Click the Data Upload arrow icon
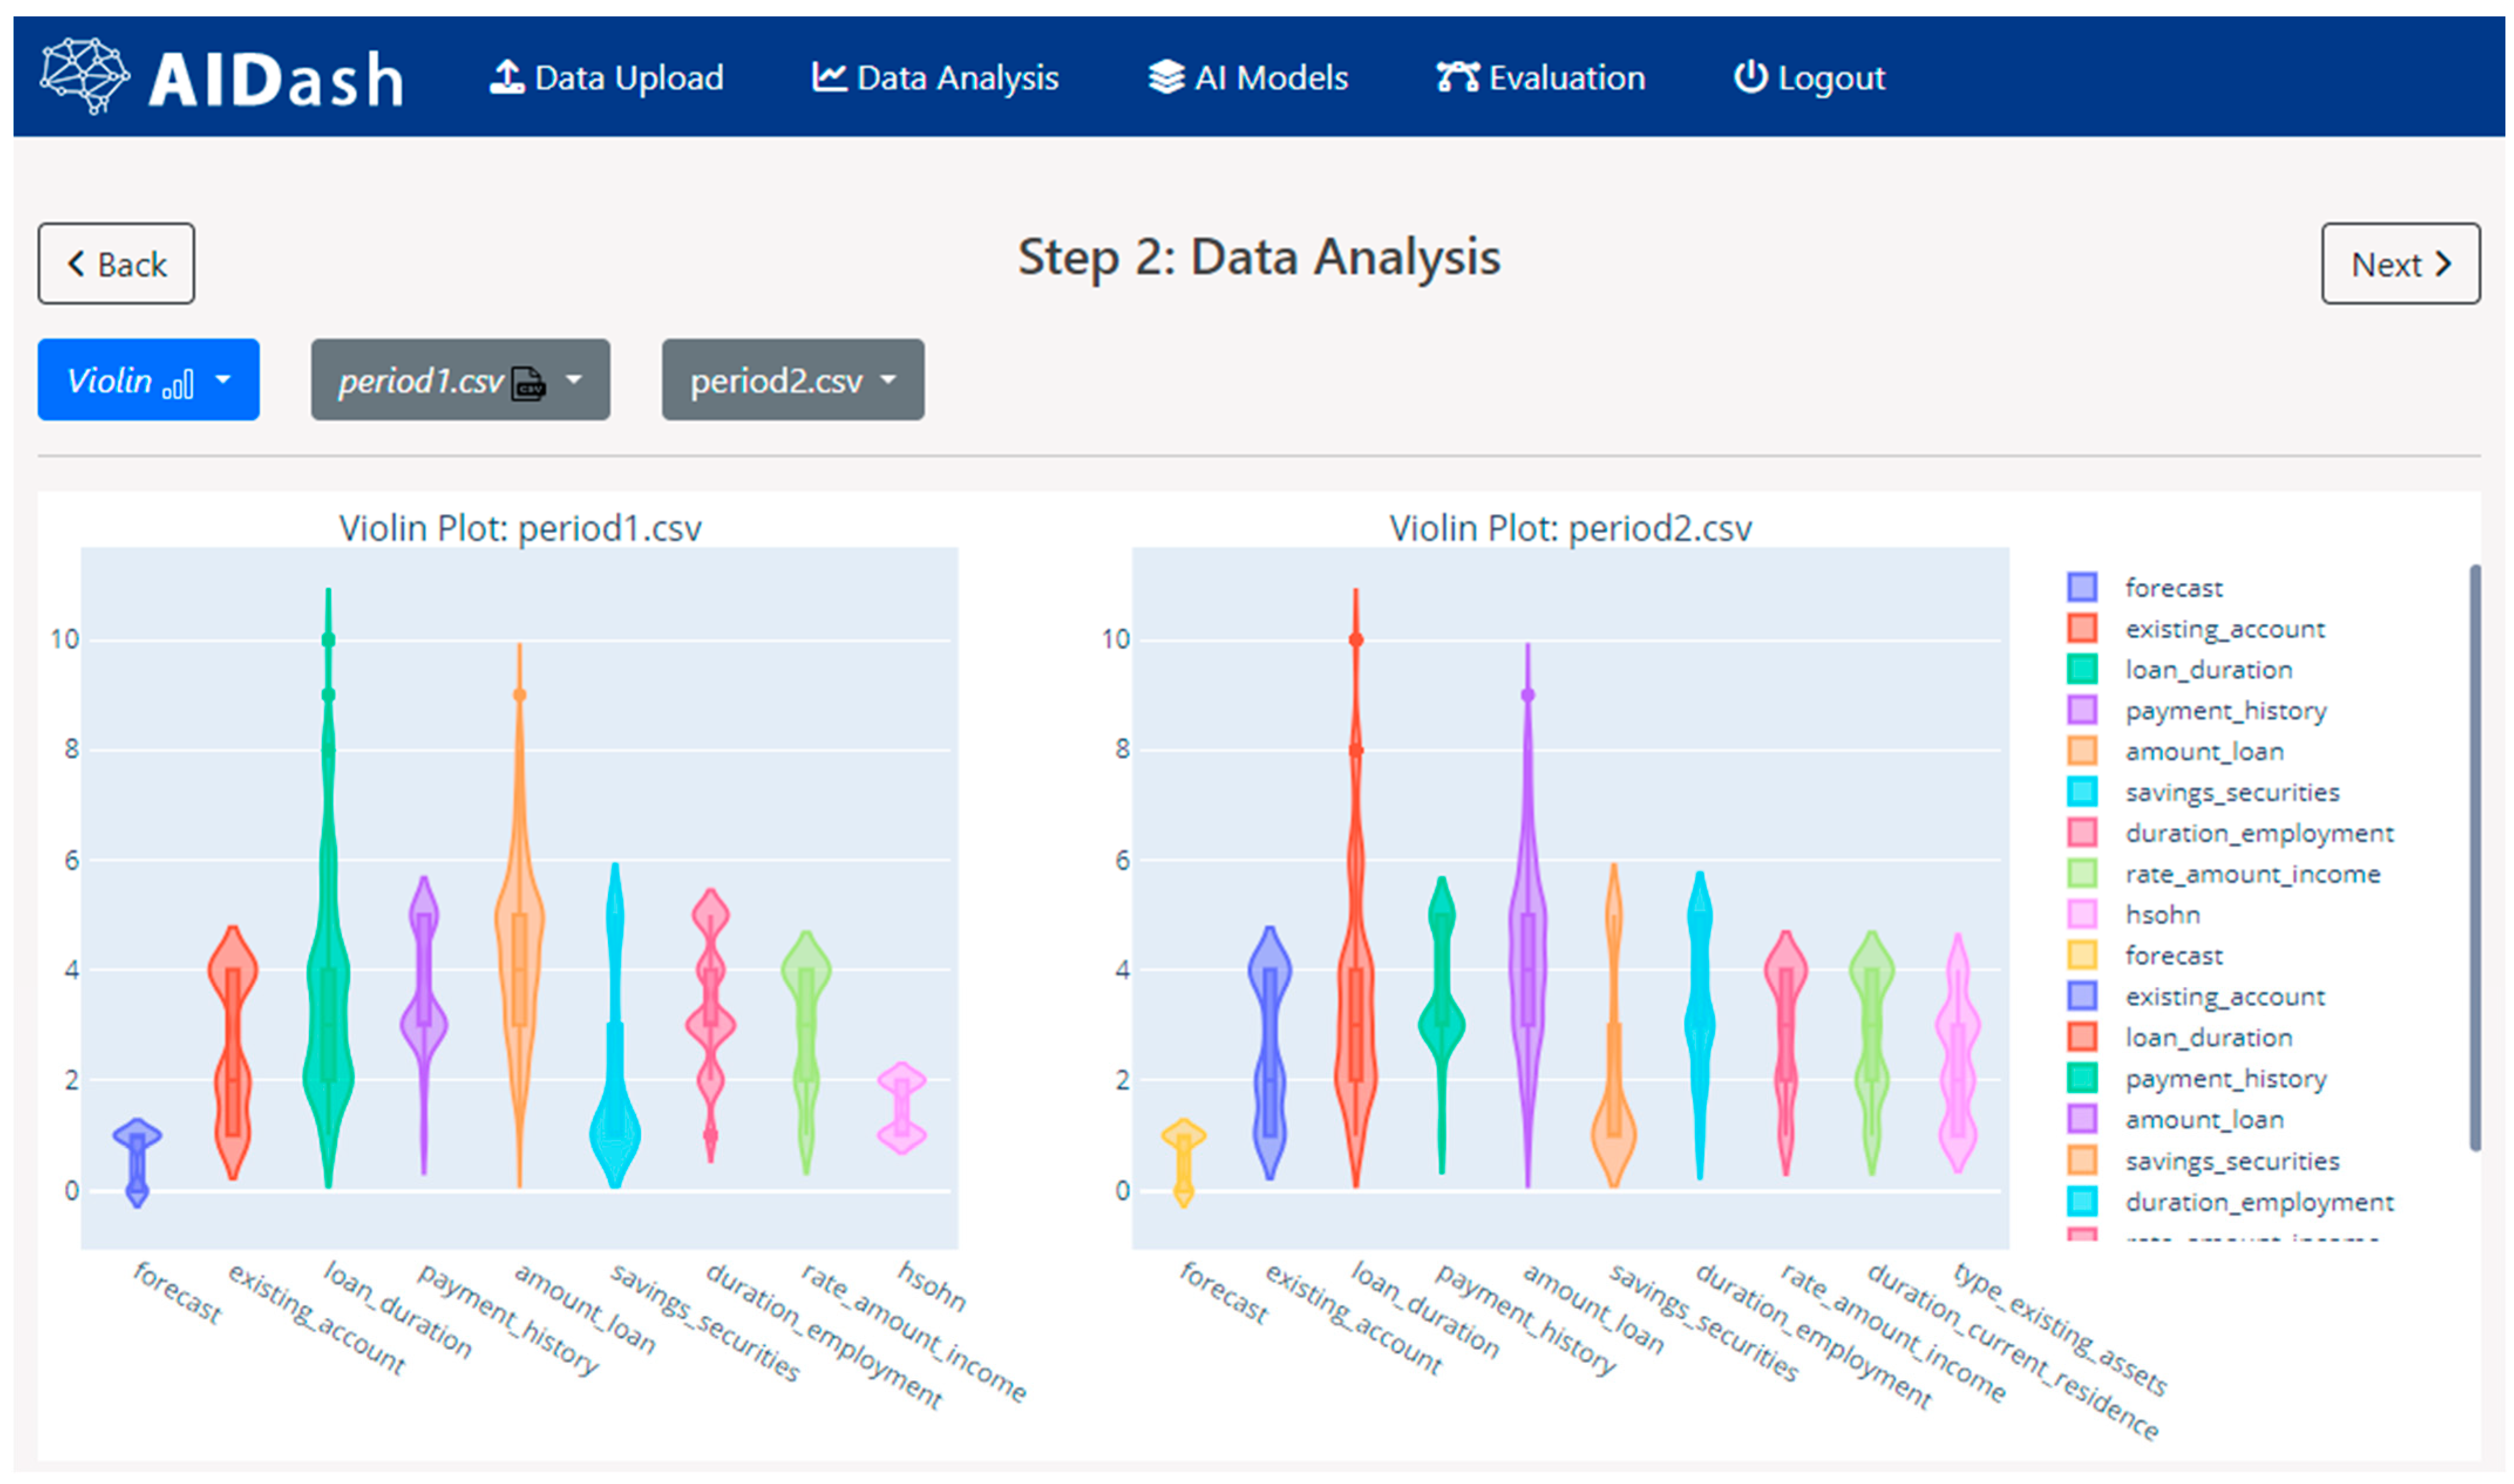2514x1484 pixels. [x=507, y=77]
